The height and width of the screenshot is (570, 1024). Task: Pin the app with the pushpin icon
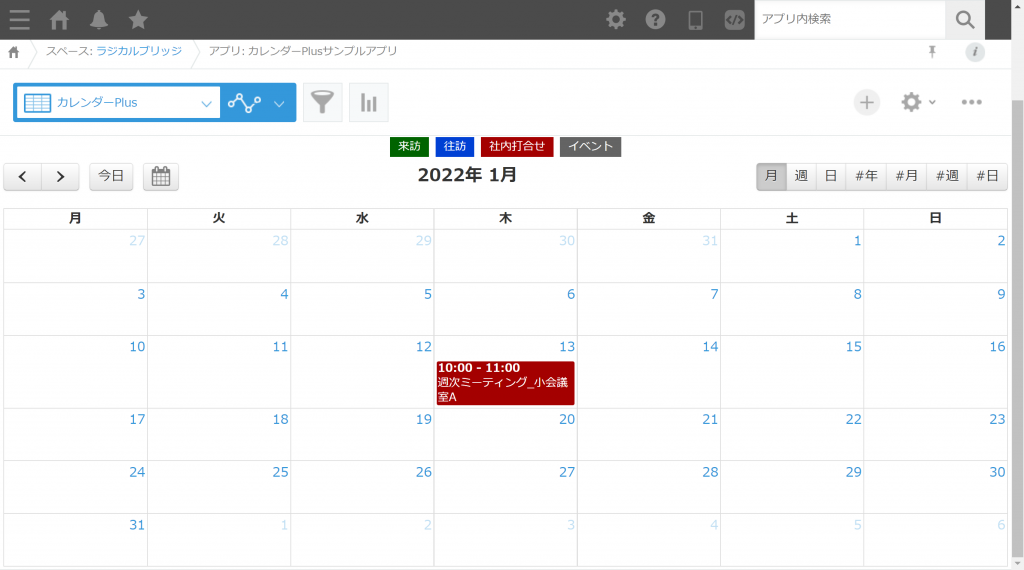[x=932, y=52]
